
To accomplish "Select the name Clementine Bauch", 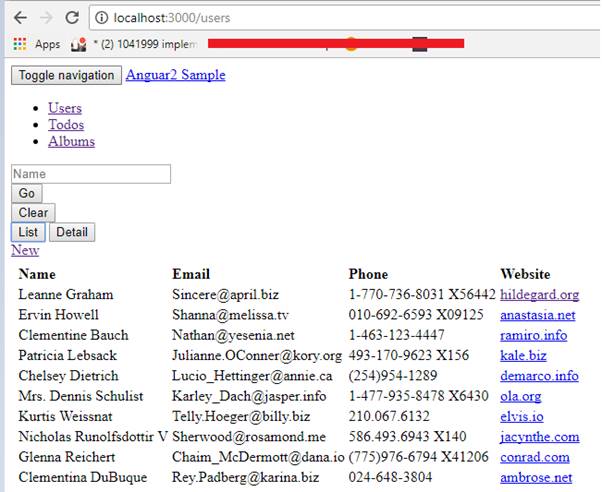I will click(x=73, y=335).
